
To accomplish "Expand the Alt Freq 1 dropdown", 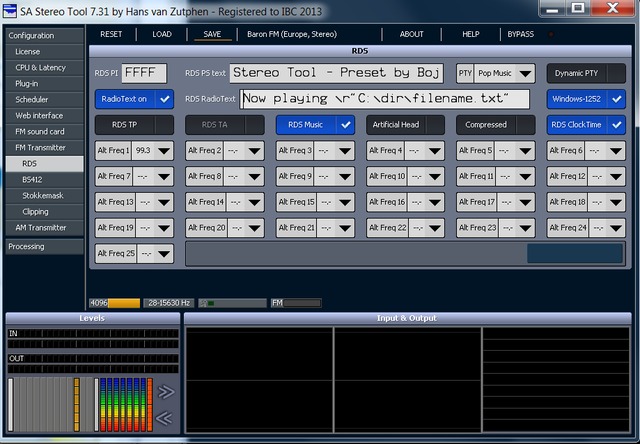I will 164,151.
